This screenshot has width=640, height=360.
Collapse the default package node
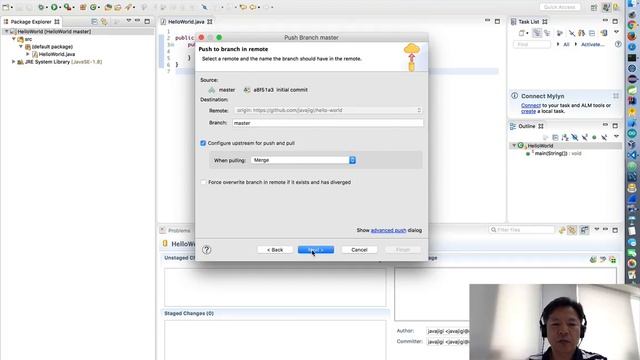21,47
